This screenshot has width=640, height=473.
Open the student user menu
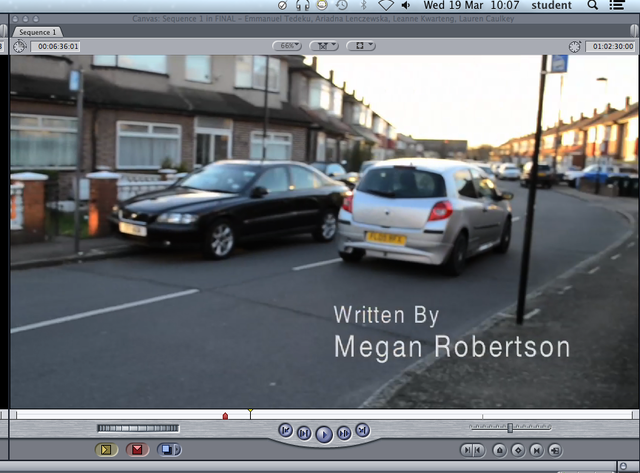(551, 5)
